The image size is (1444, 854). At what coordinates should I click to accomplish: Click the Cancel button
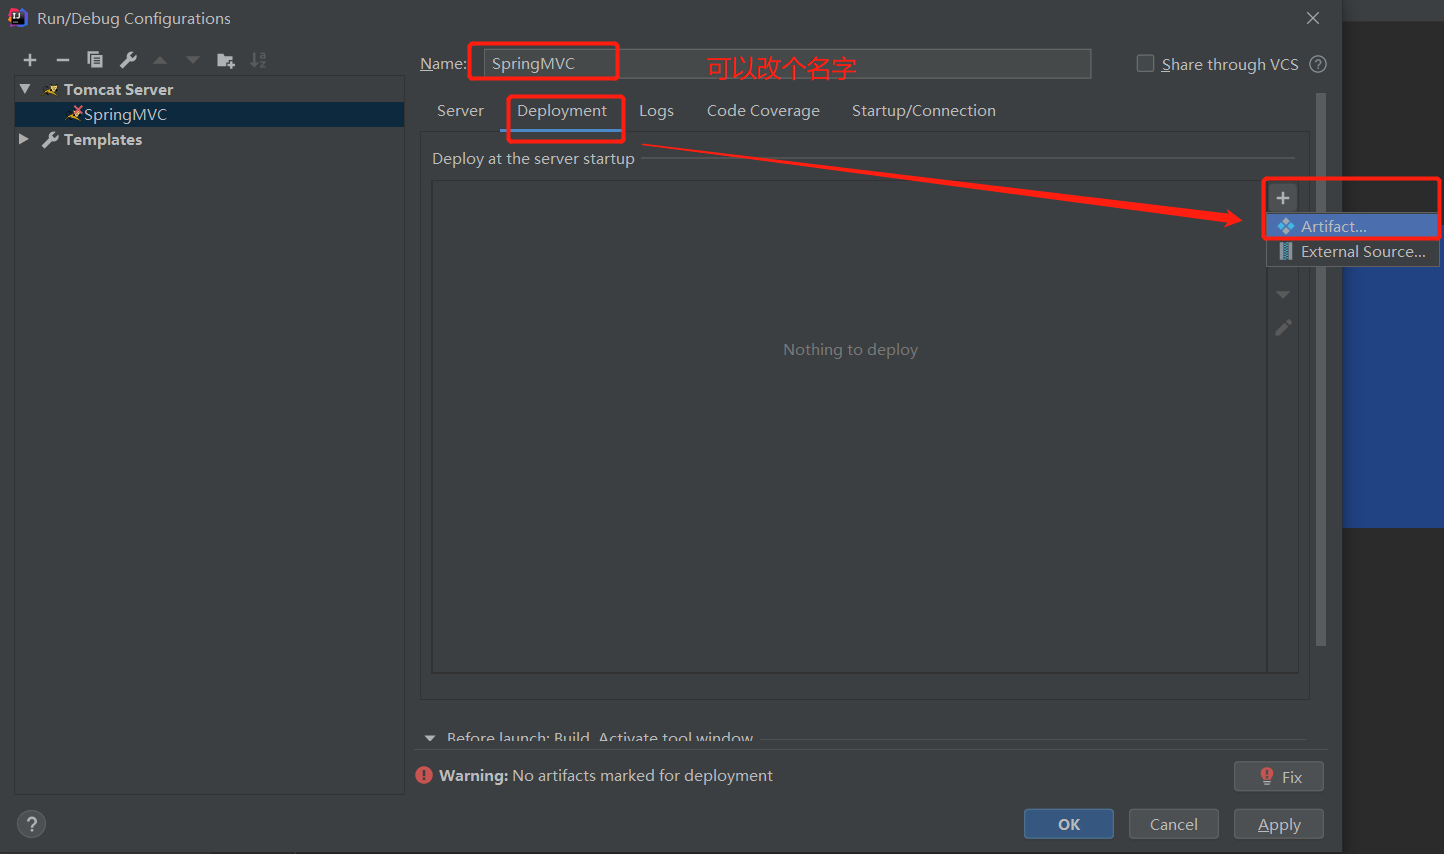(x=1173, y=824)
